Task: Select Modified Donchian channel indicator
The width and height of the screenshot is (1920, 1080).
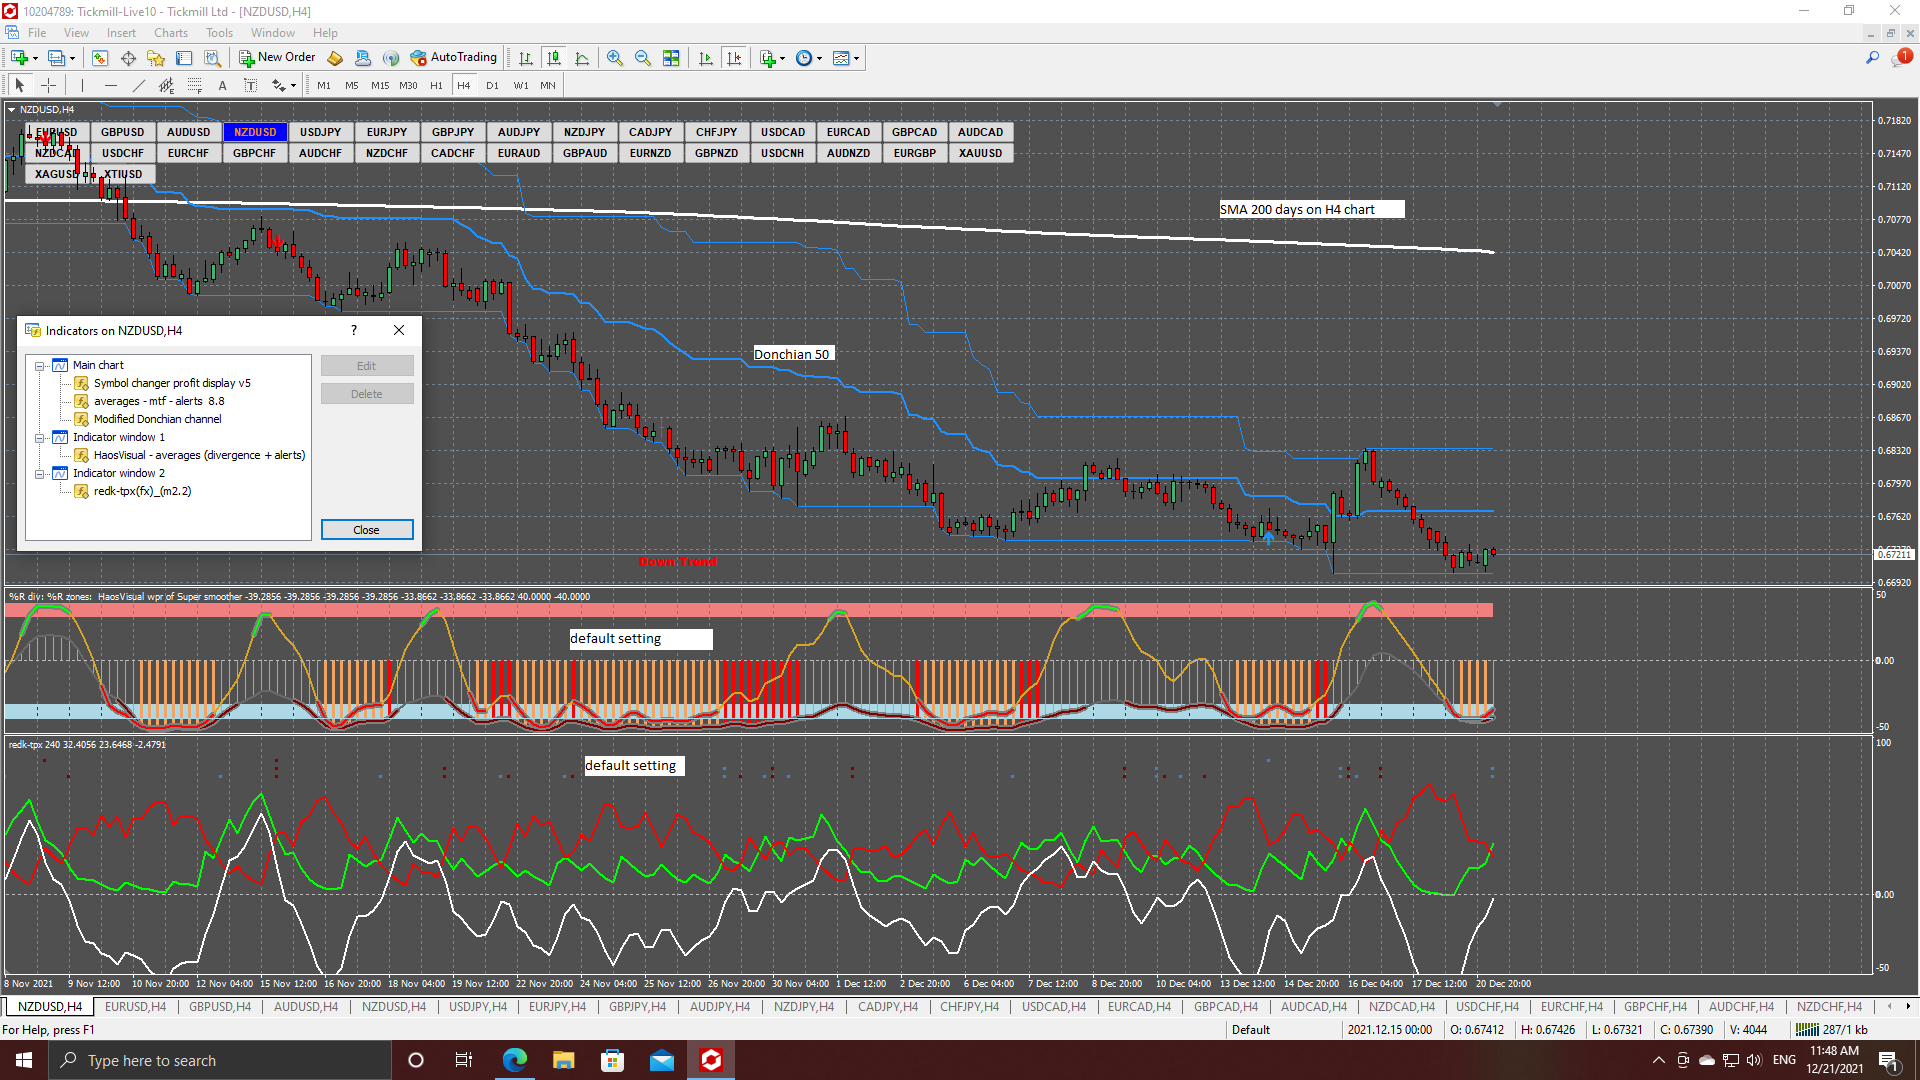Action: click(157, 419)
